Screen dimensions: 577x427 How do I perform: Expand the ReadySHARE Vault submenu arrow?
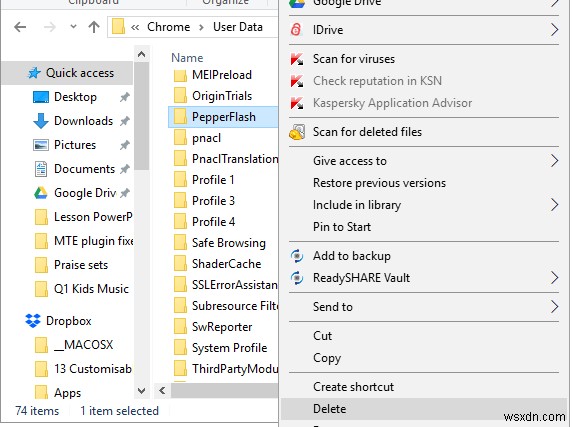[554, 278]
